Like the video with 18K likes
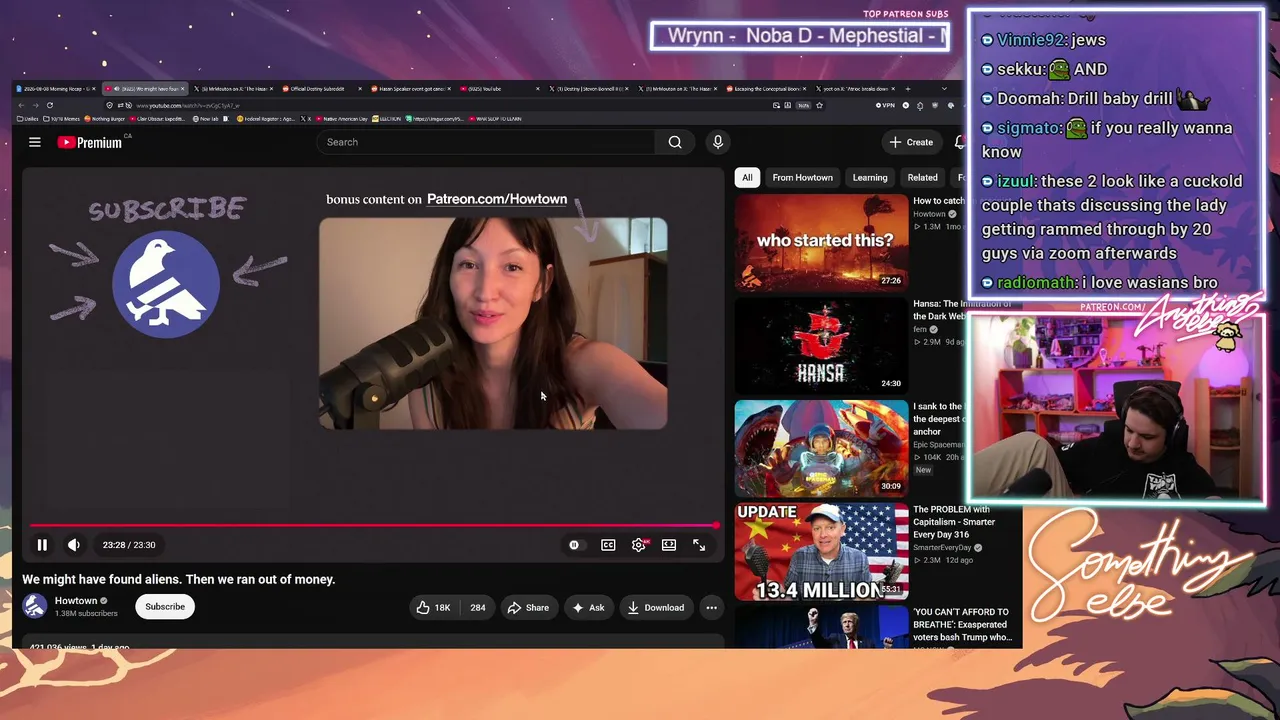Screen dimensions: 1280x720 tap(434, 607)
